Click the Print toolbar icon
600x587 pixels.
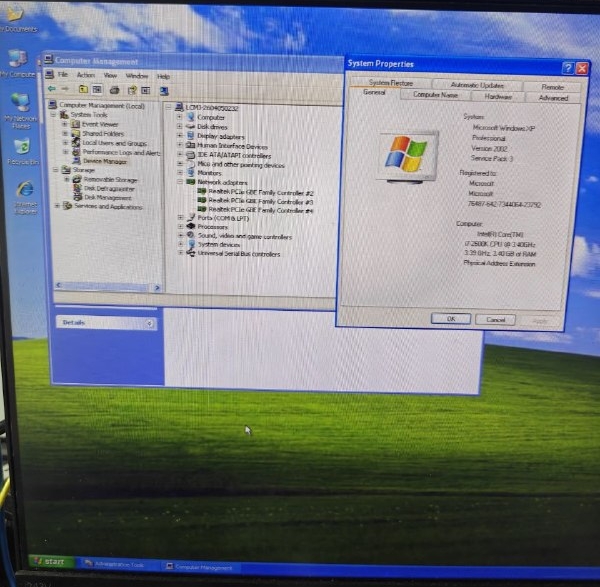tap(114, 90)
